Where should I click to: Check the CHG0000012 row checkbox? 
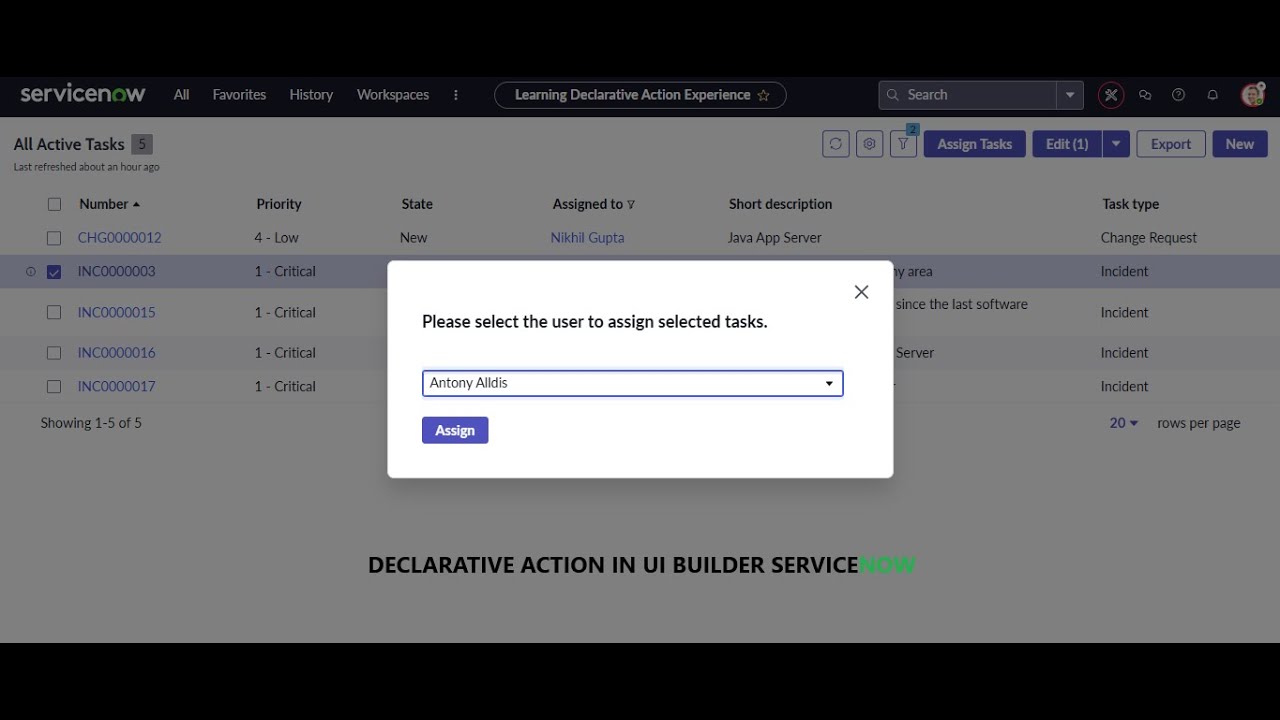pyautogui.click(x=54, y=238)
